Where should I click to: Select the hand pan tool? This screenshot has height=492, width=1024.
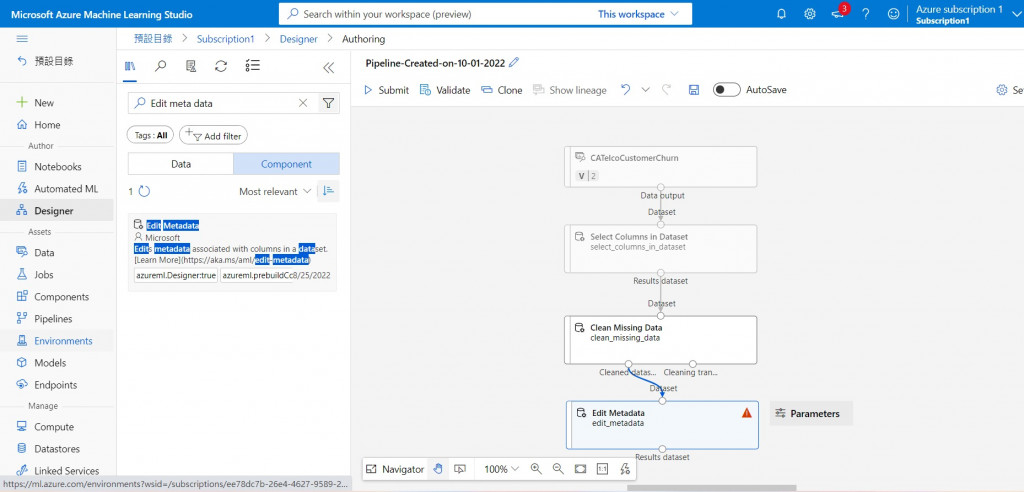pos(438,468)
